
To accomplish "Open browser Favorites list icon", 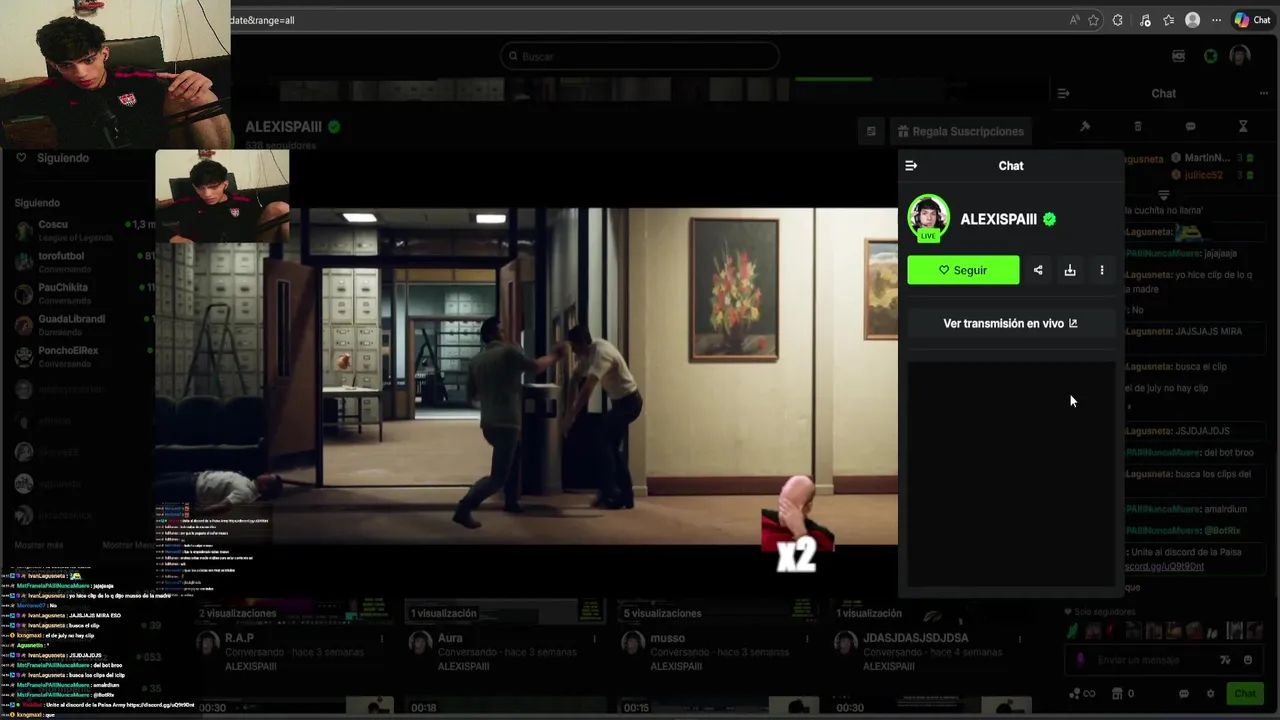I will 1168,20.
